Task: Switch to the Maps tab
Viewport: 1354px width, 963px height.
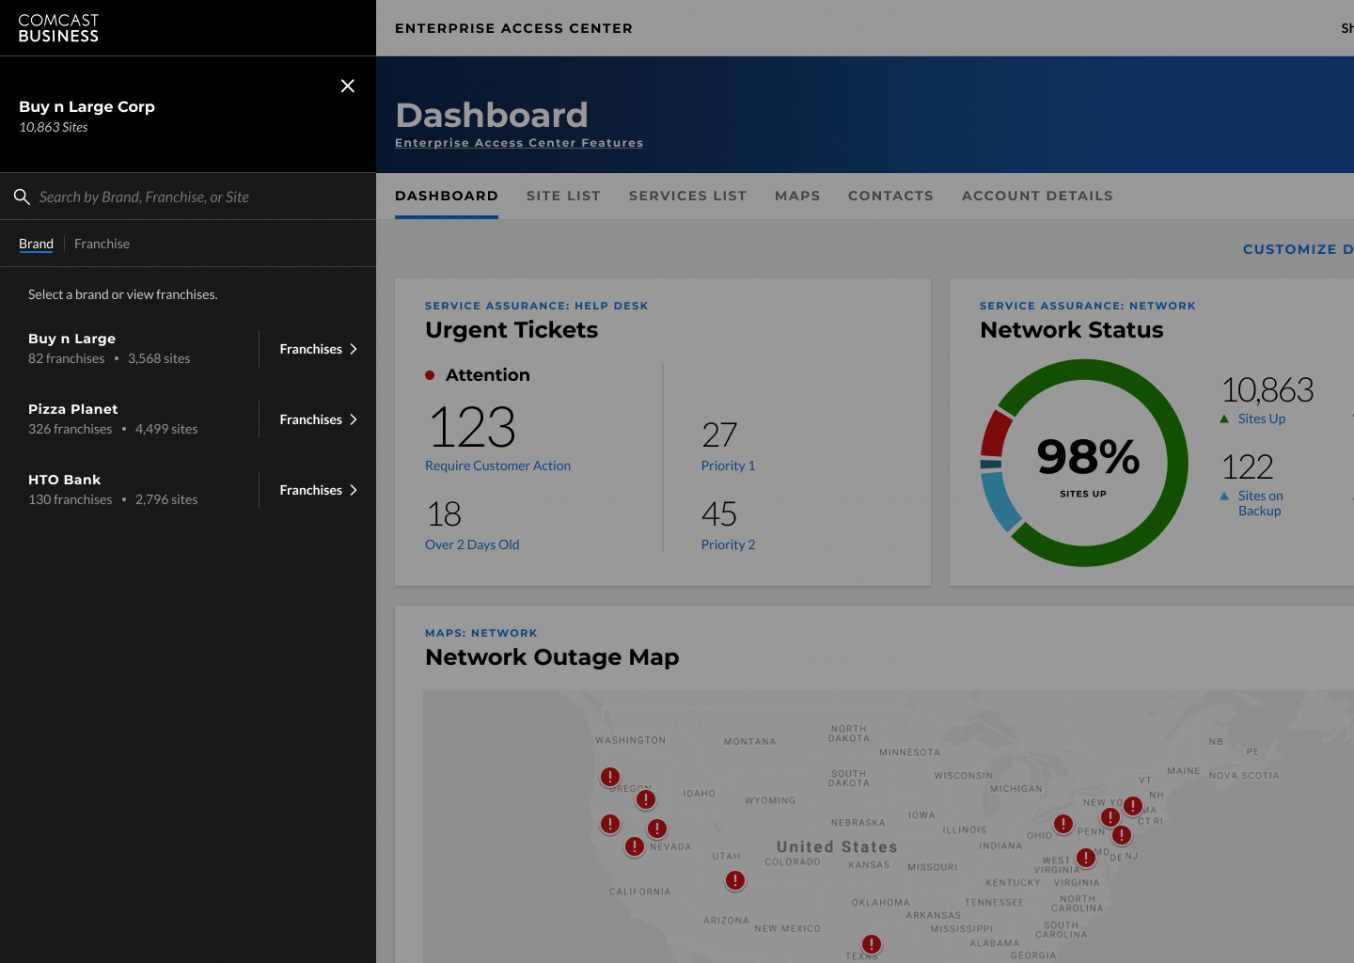Action: tap(797, 196)
